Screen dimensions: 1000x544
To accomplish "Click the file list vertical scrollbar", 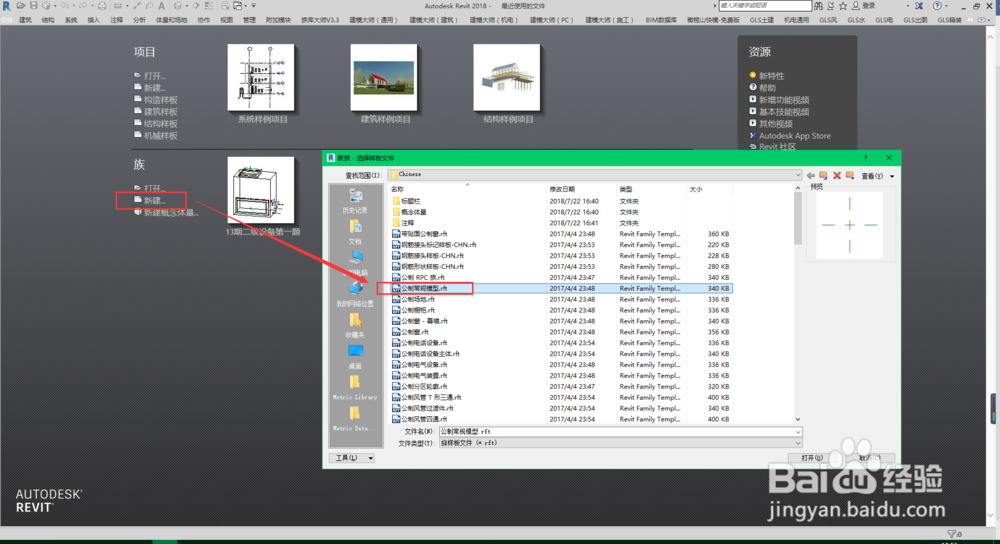I will click(x=798, y=218).
